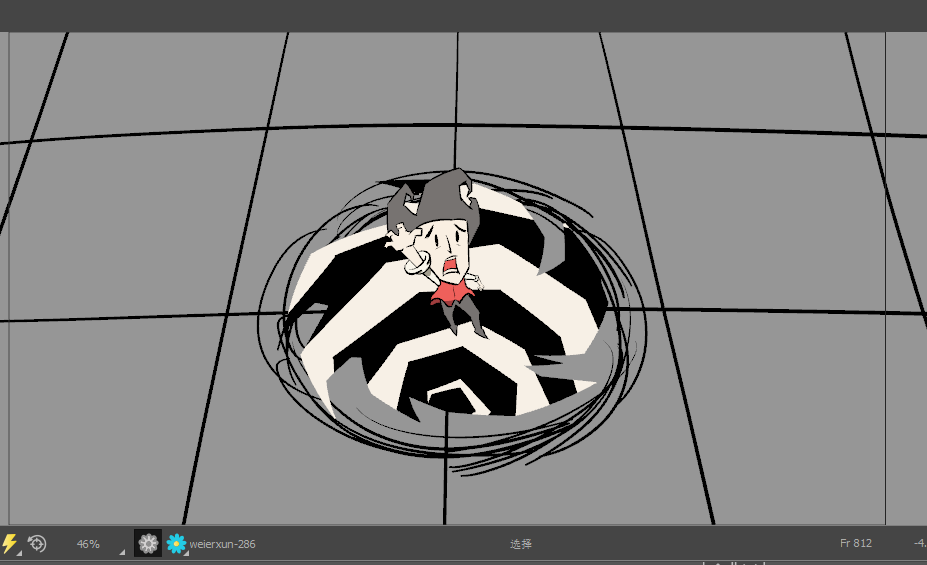Screen dimensions: 927x565
Task: Select the weierxun-286 drawing name label
Action: (222, 544)
